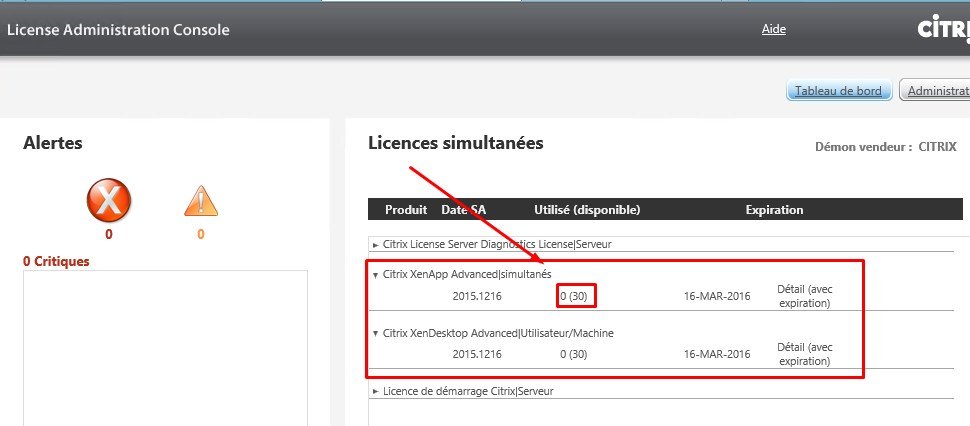Click the red critical alert icon
The width and height of the screenshot is (970, 426).
click(x=109, y=203)
